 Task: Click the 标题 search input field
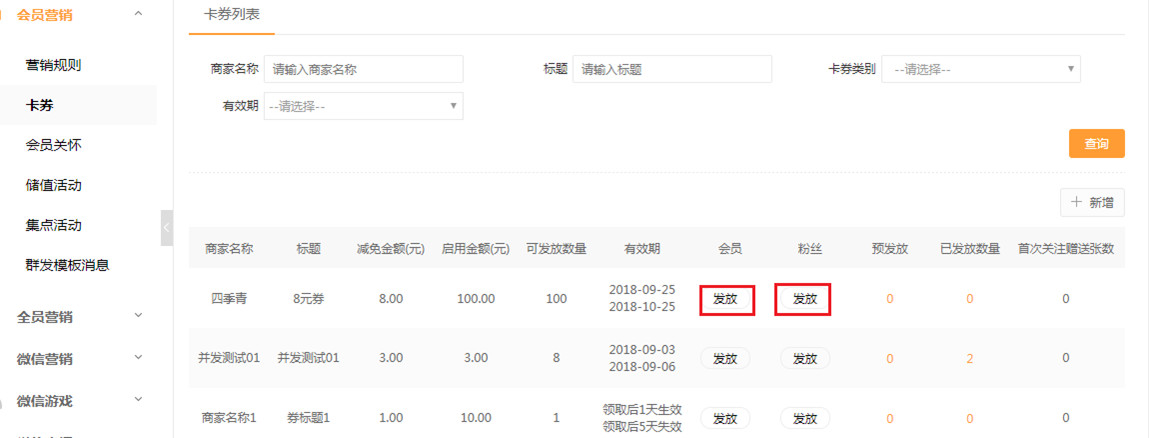click(x=672, y=69)
